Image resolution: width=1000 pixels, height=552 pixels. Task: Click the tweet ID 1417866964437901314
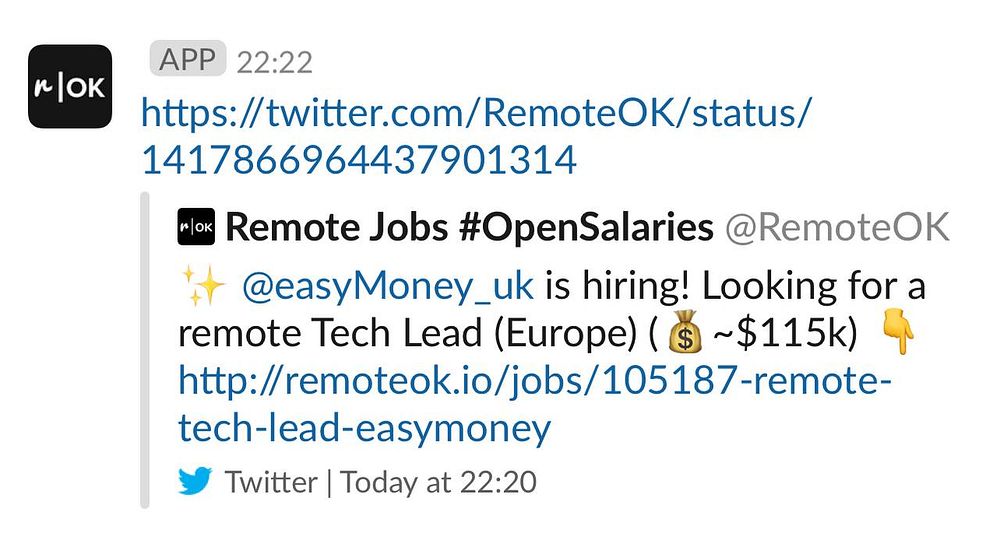click(x=359, y=160)
